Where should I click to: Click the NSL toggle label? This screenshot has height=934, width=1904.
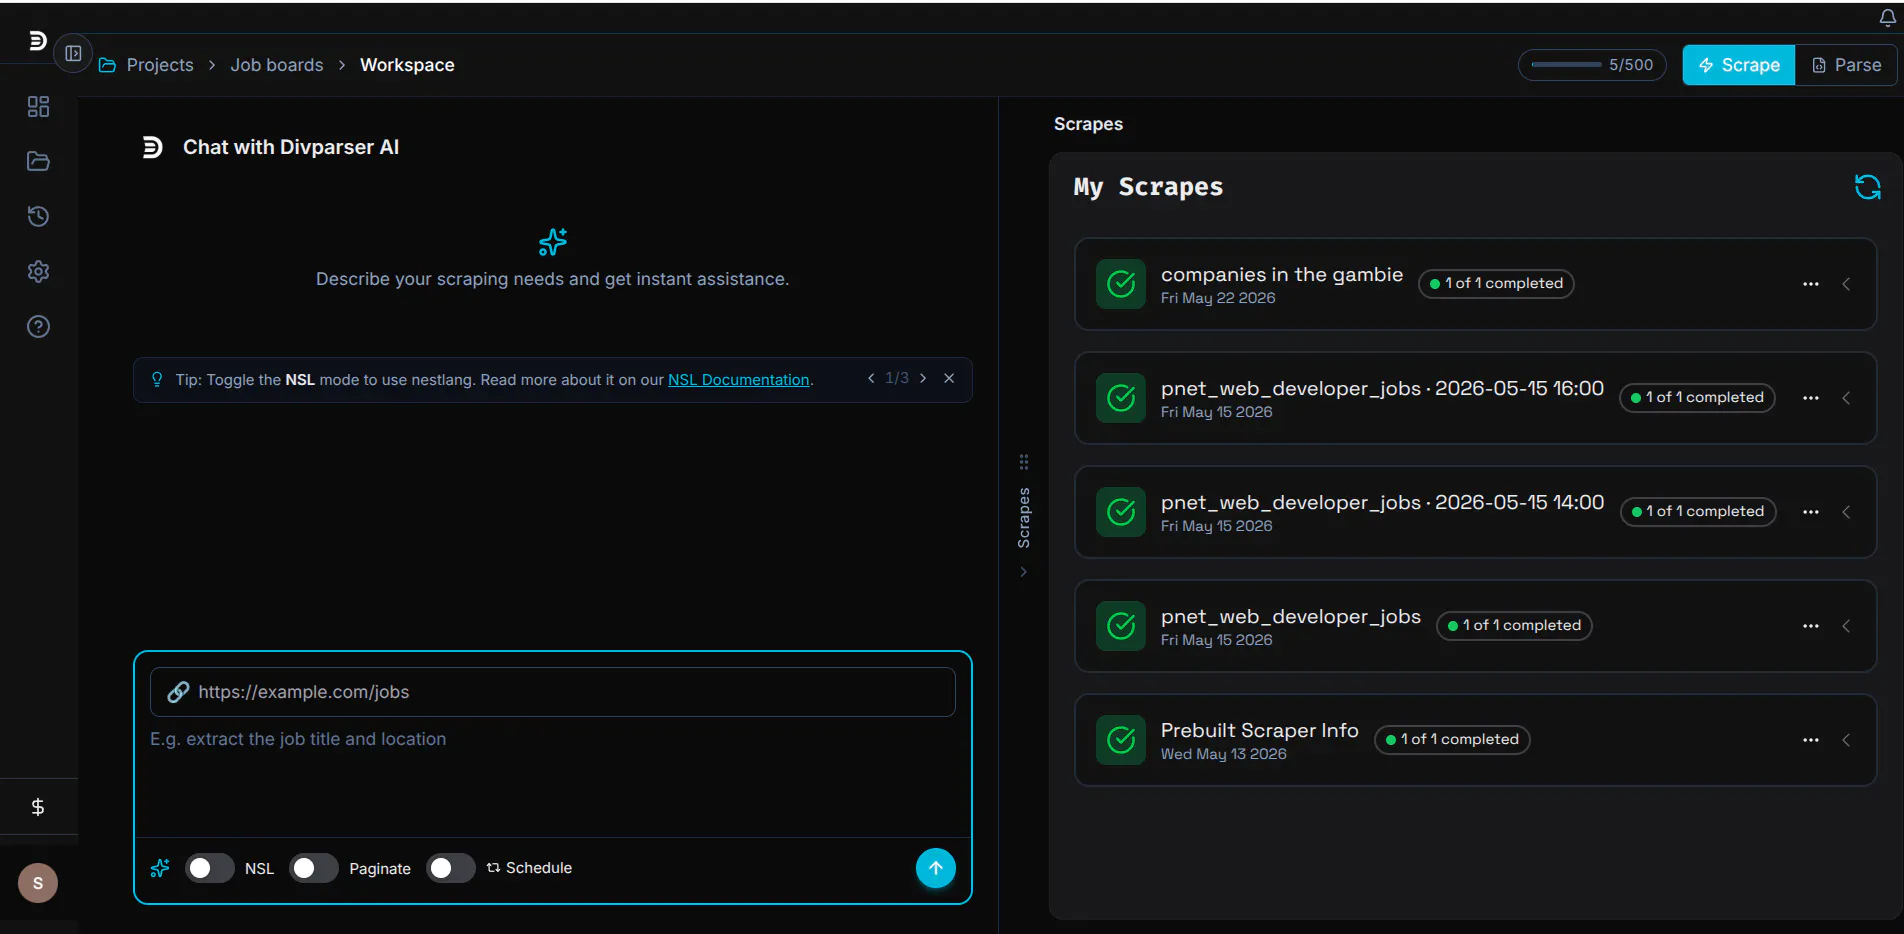259,868
